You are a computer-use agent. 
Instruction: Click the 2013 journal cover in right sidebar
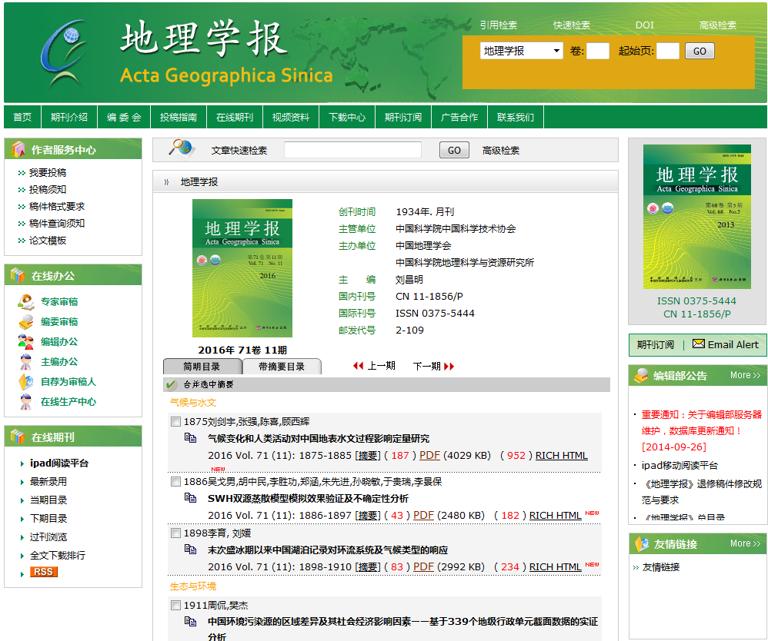696,216
